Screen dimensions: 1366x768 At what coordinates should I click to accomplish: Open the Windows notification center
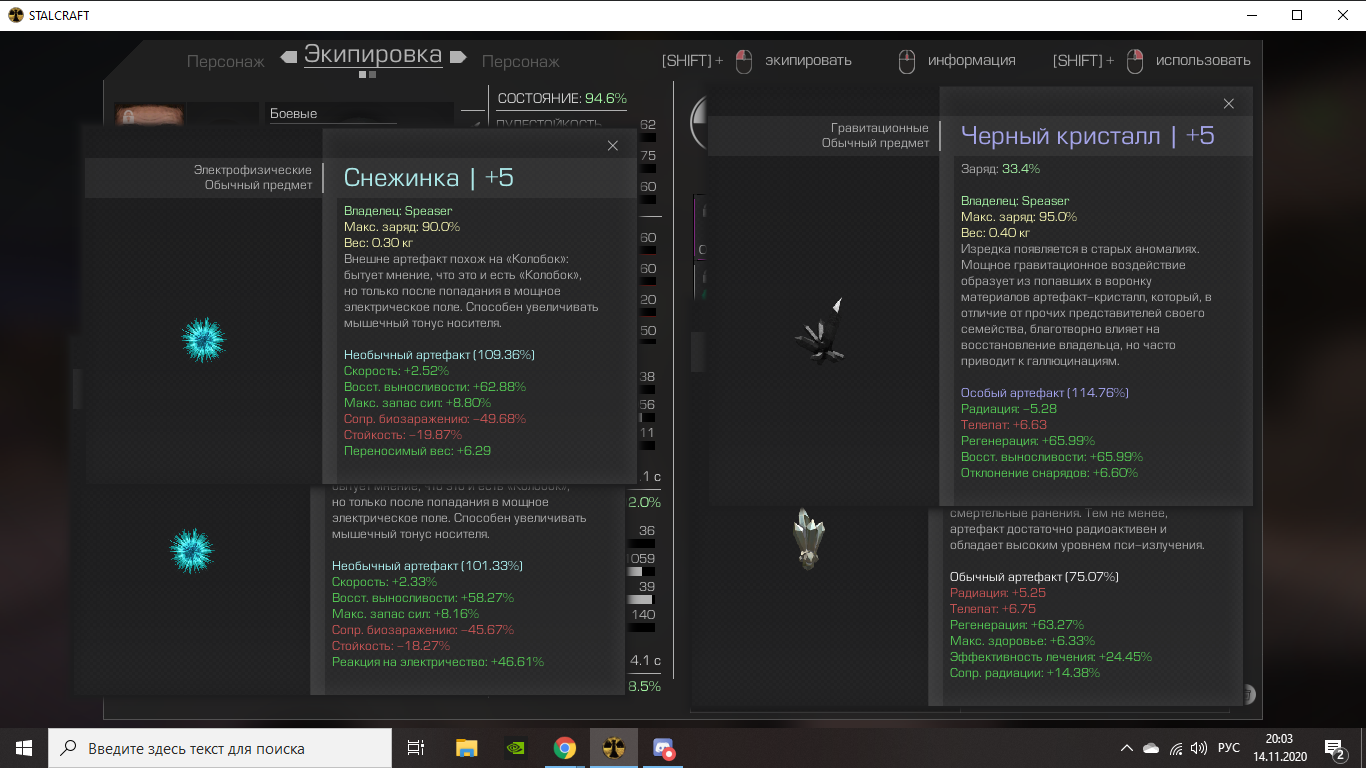point(1336,748)
